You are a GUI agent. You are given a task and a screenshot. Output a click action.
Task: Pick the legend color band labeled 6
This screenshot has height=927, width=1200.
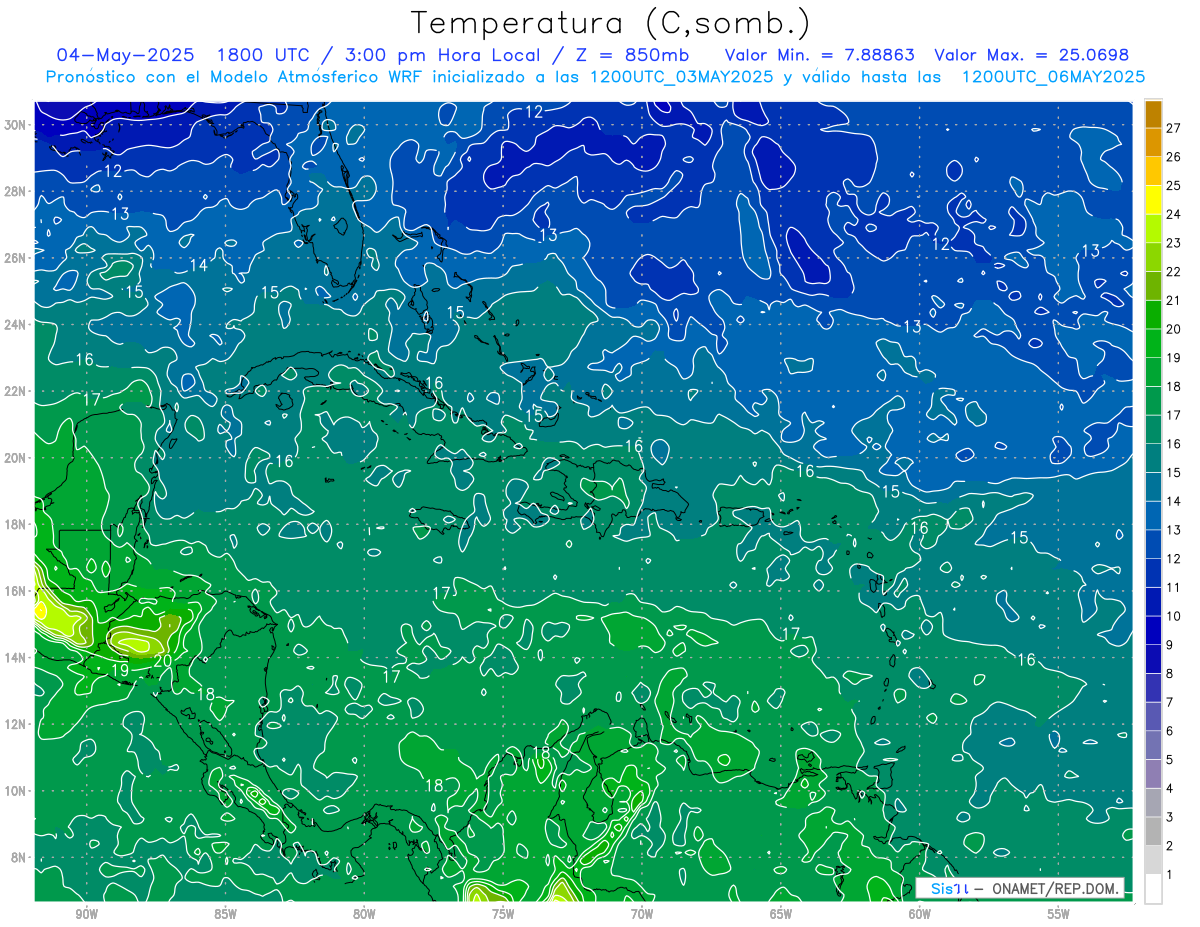(x=1153, y=717)
